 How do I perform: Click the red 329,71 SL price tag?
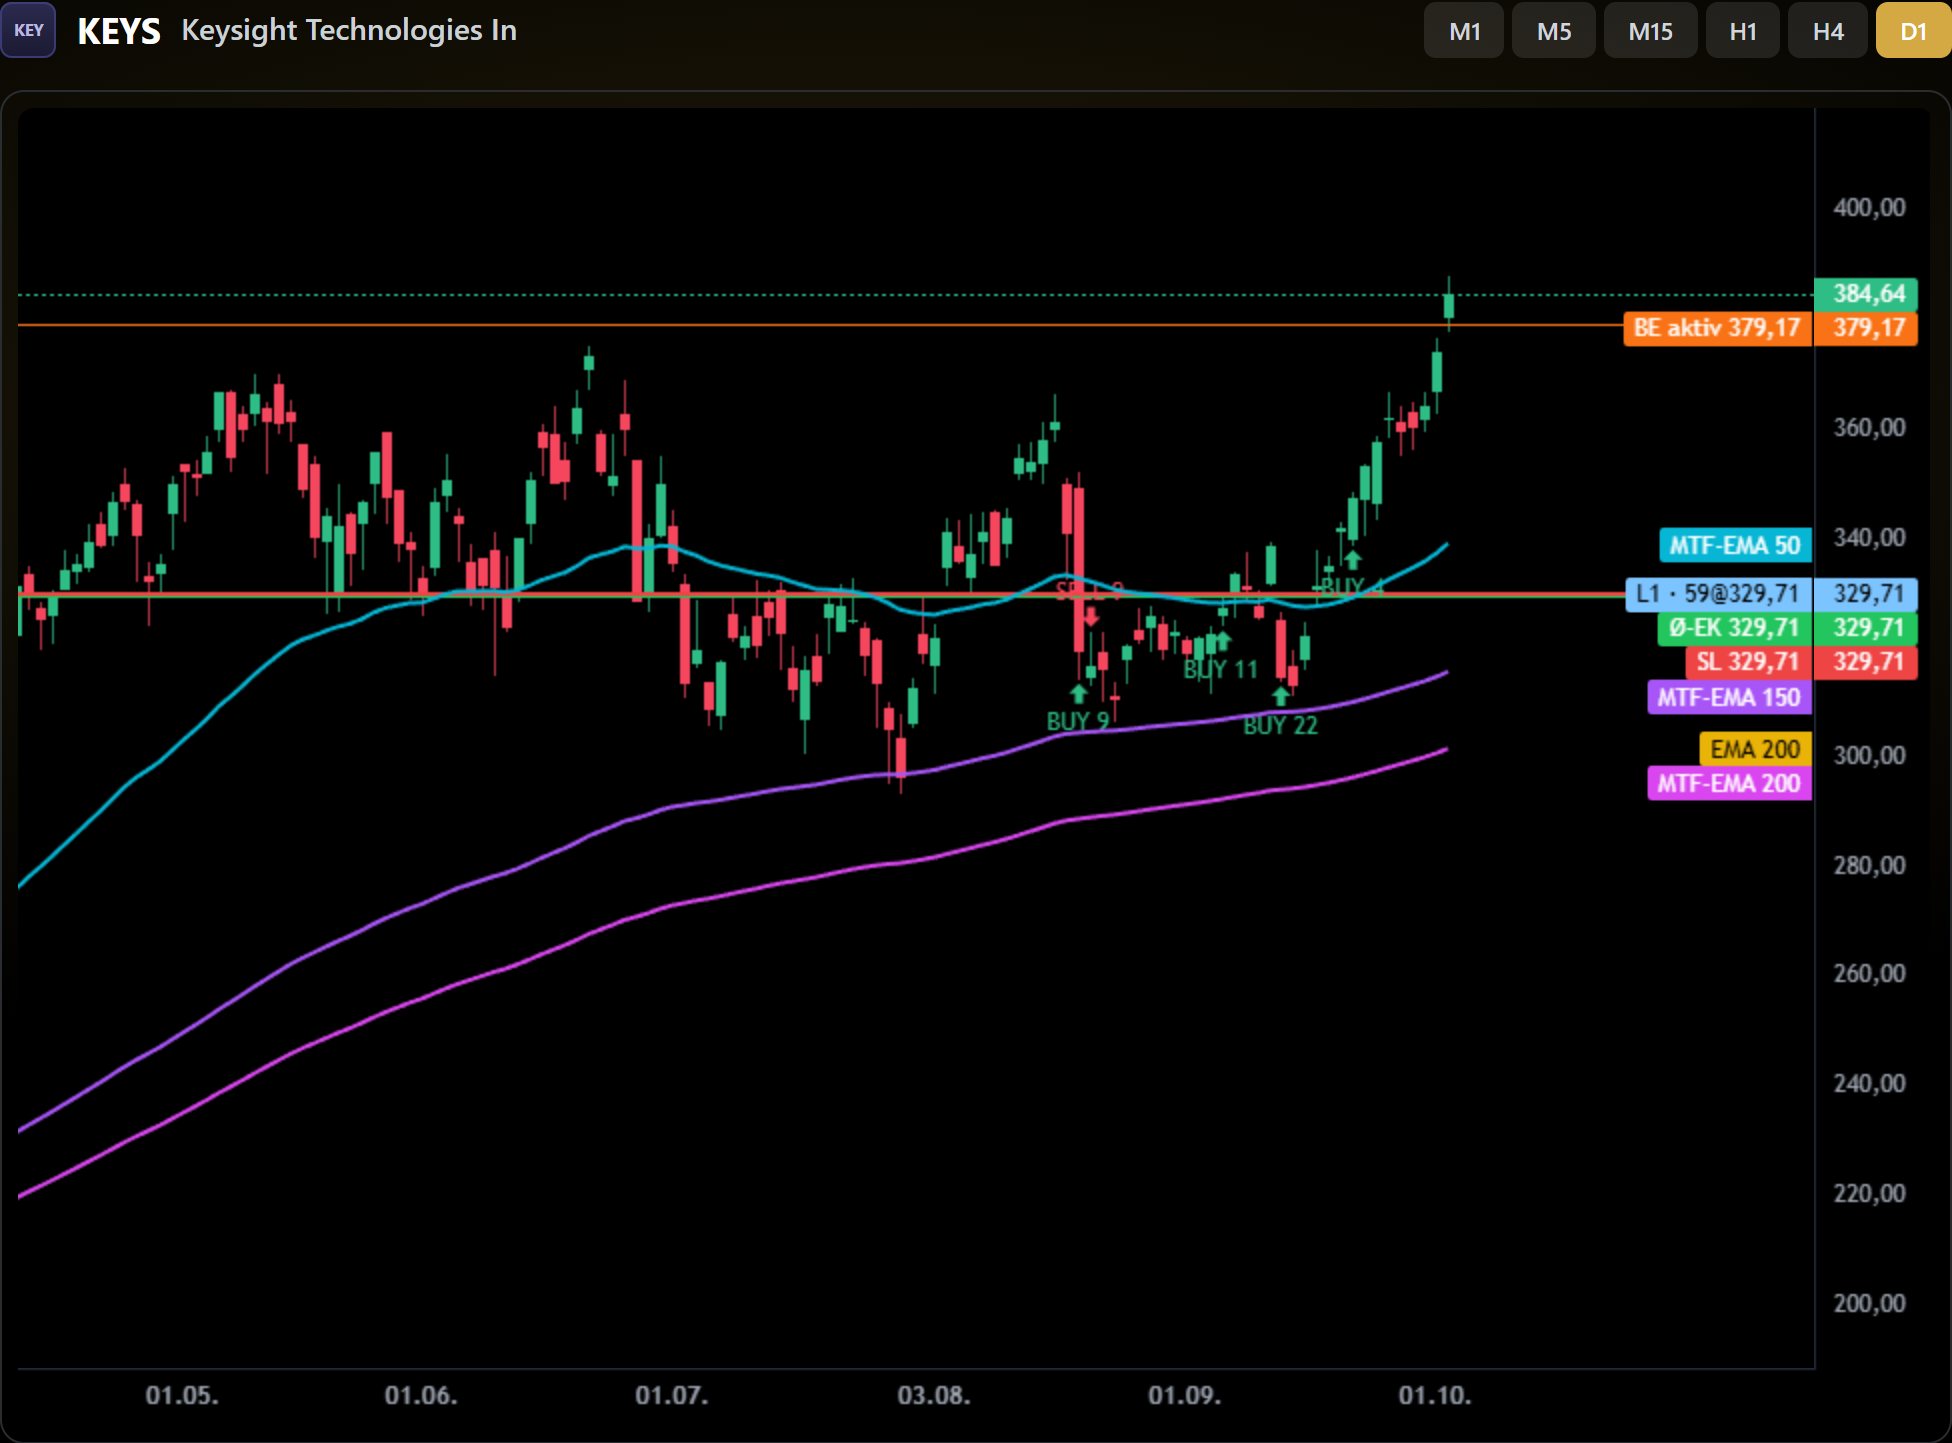point(1866,662)
